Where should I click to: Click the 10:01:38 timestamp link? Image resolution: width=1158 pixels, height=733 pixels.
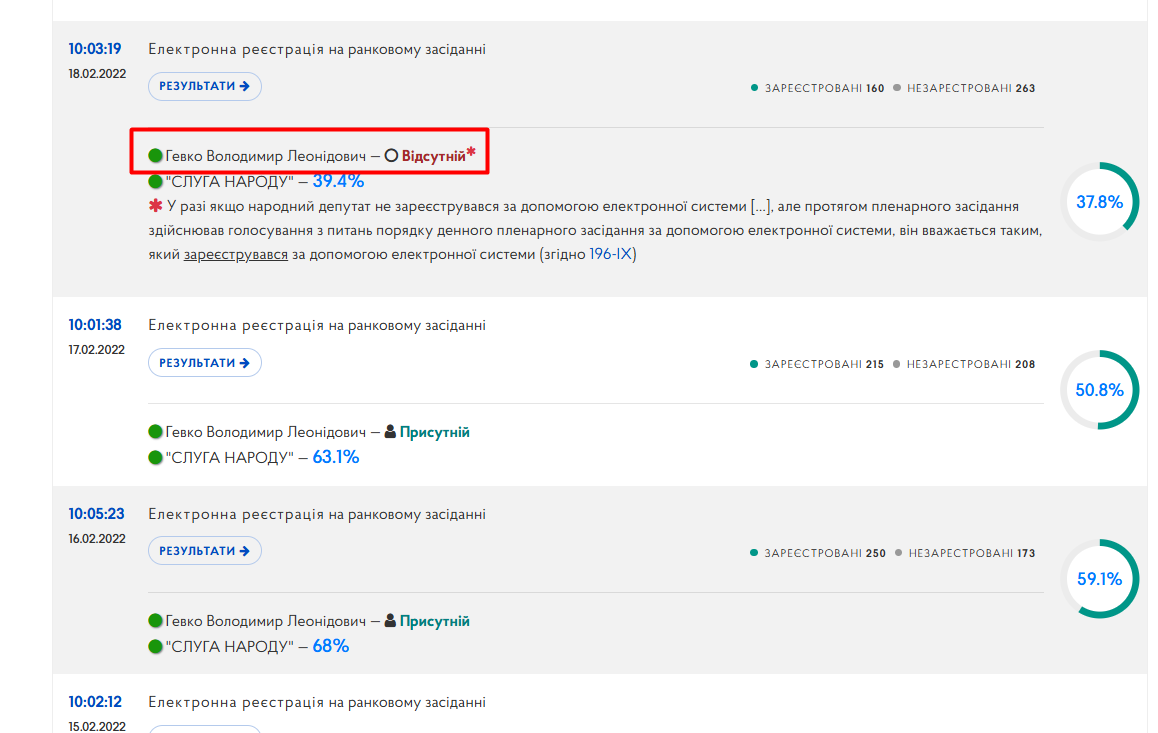(95, 325)
